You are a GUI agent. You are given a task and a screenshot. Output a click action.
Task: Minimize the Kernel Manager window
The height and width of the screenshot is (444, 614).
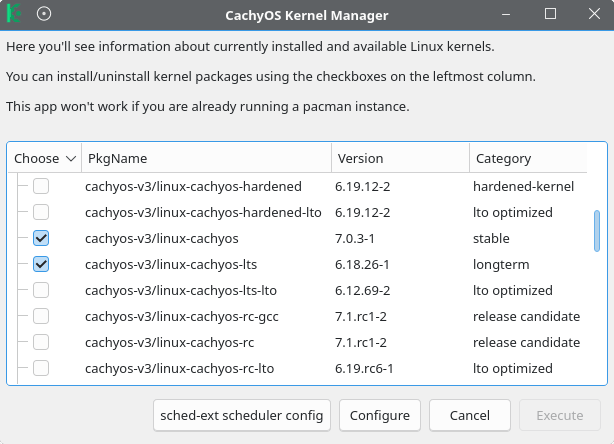coord(506,14)
